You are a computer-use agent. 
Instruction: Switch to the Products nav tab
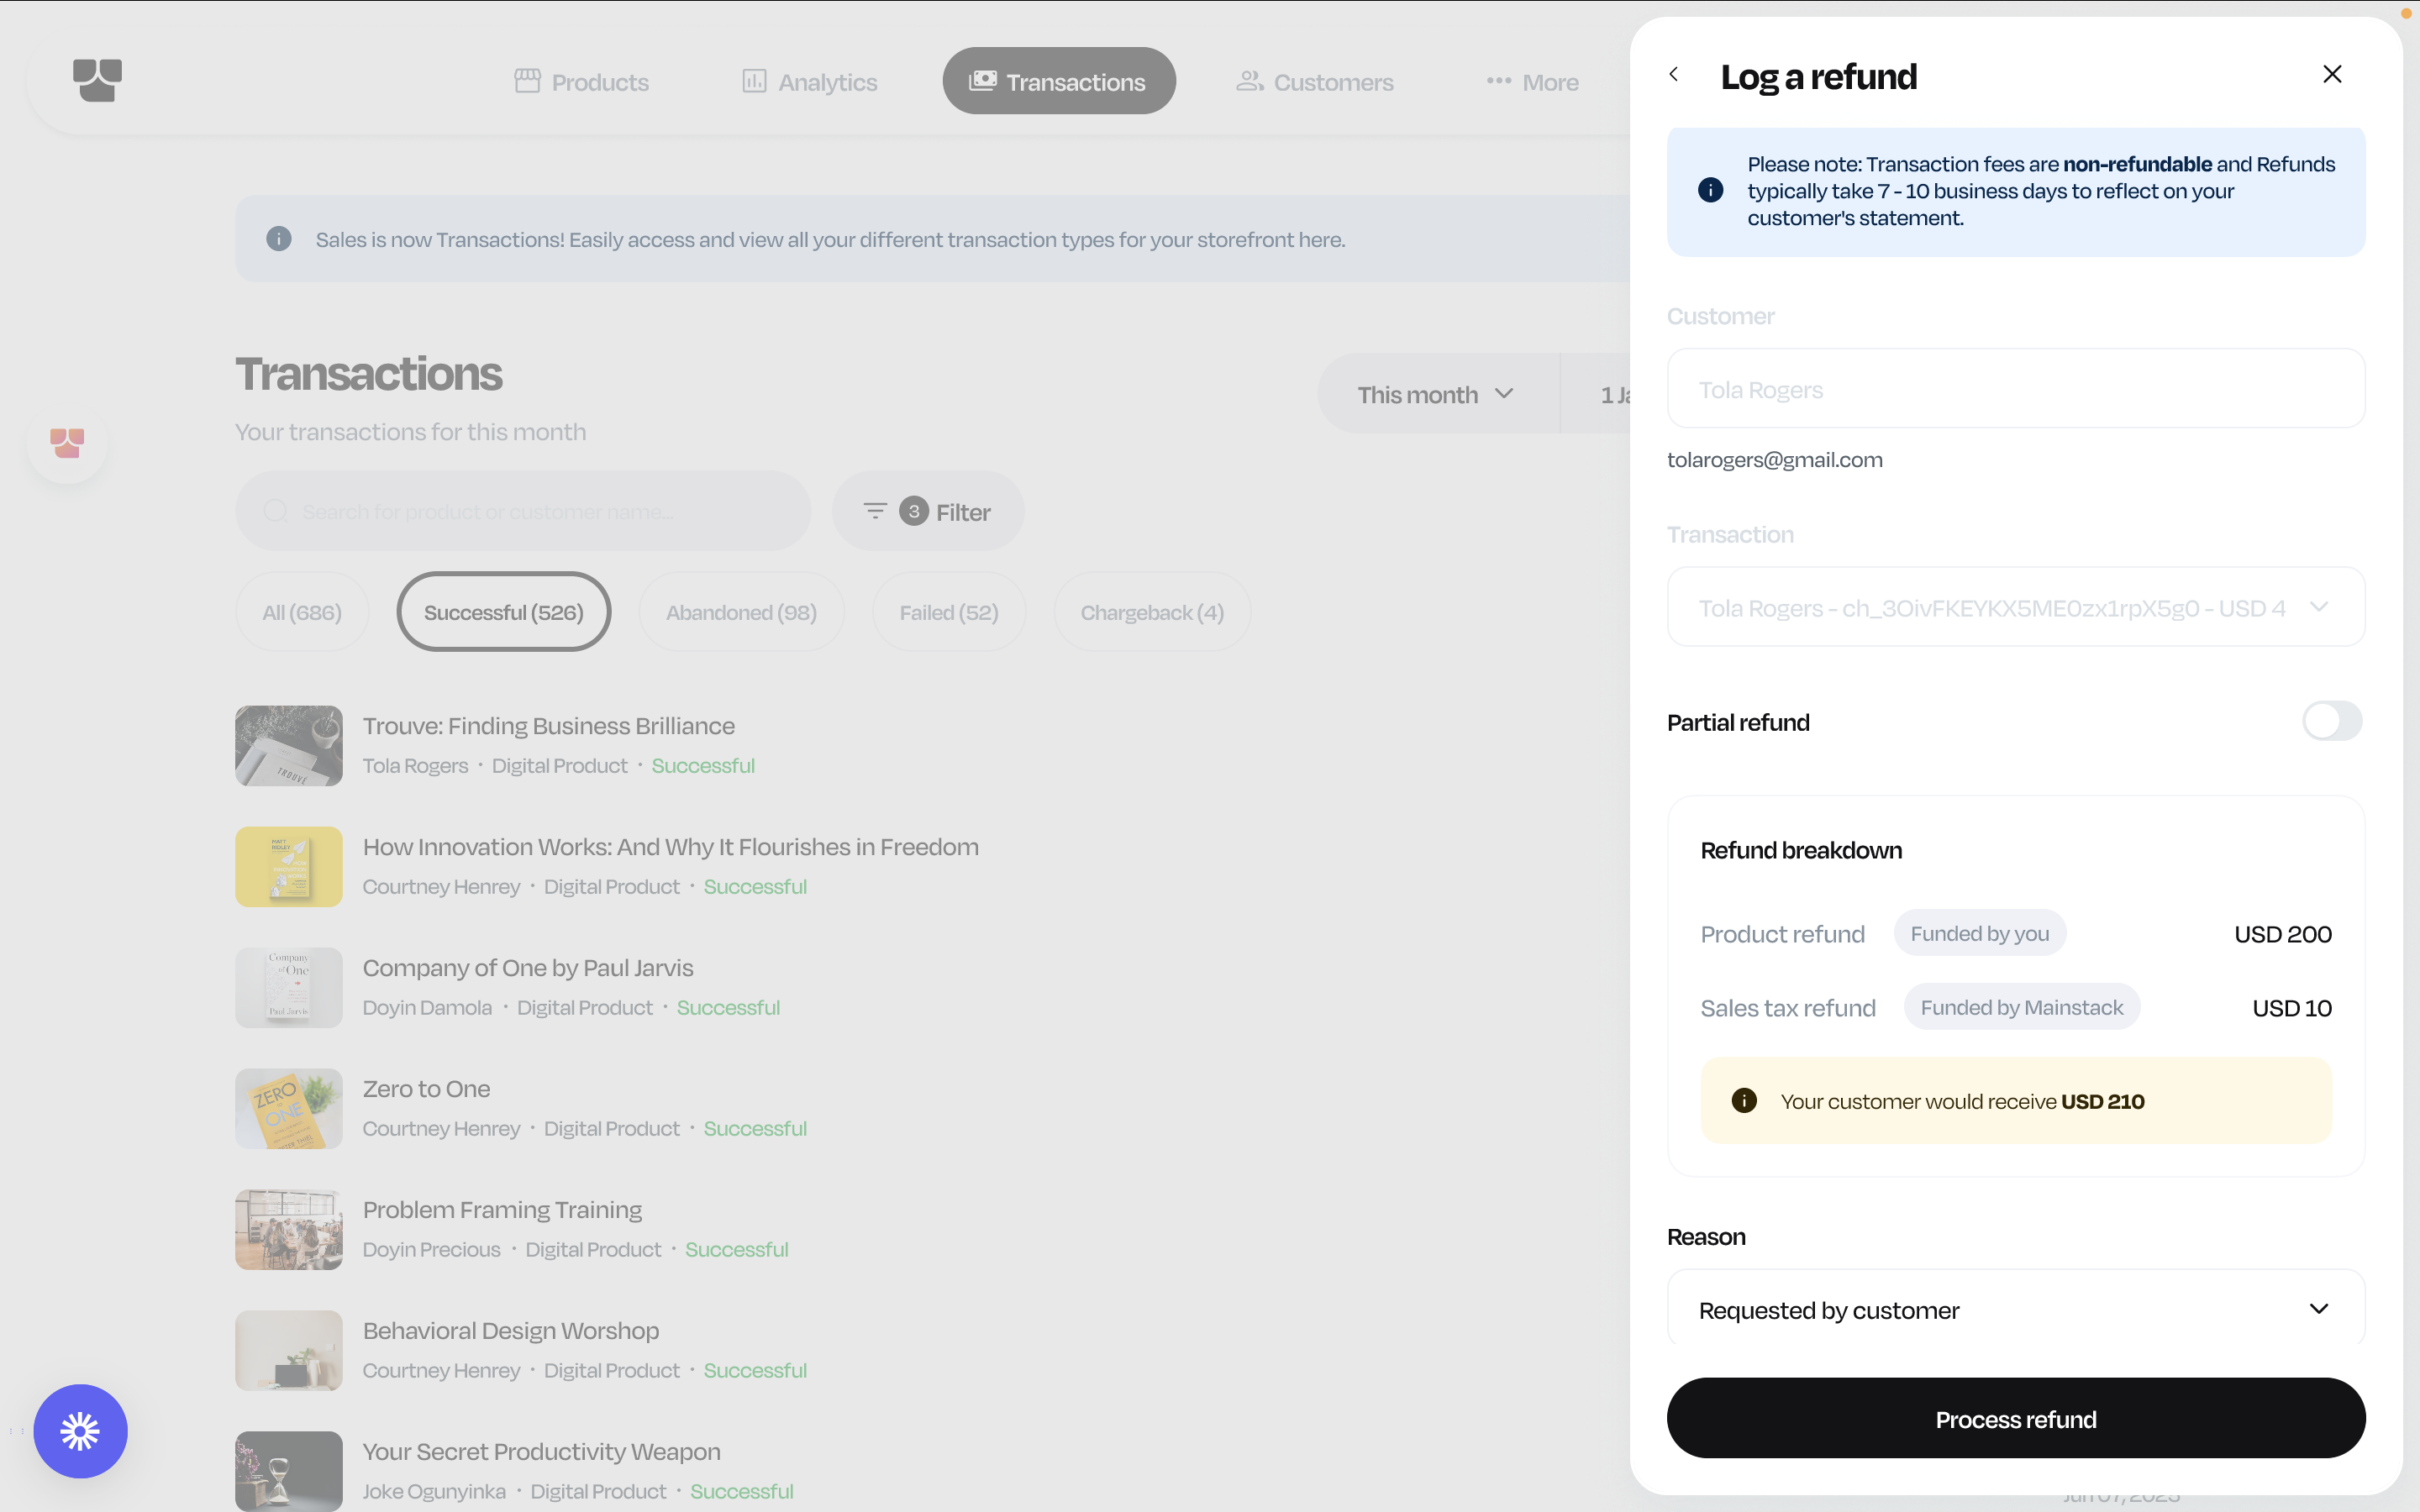(582, 82)
